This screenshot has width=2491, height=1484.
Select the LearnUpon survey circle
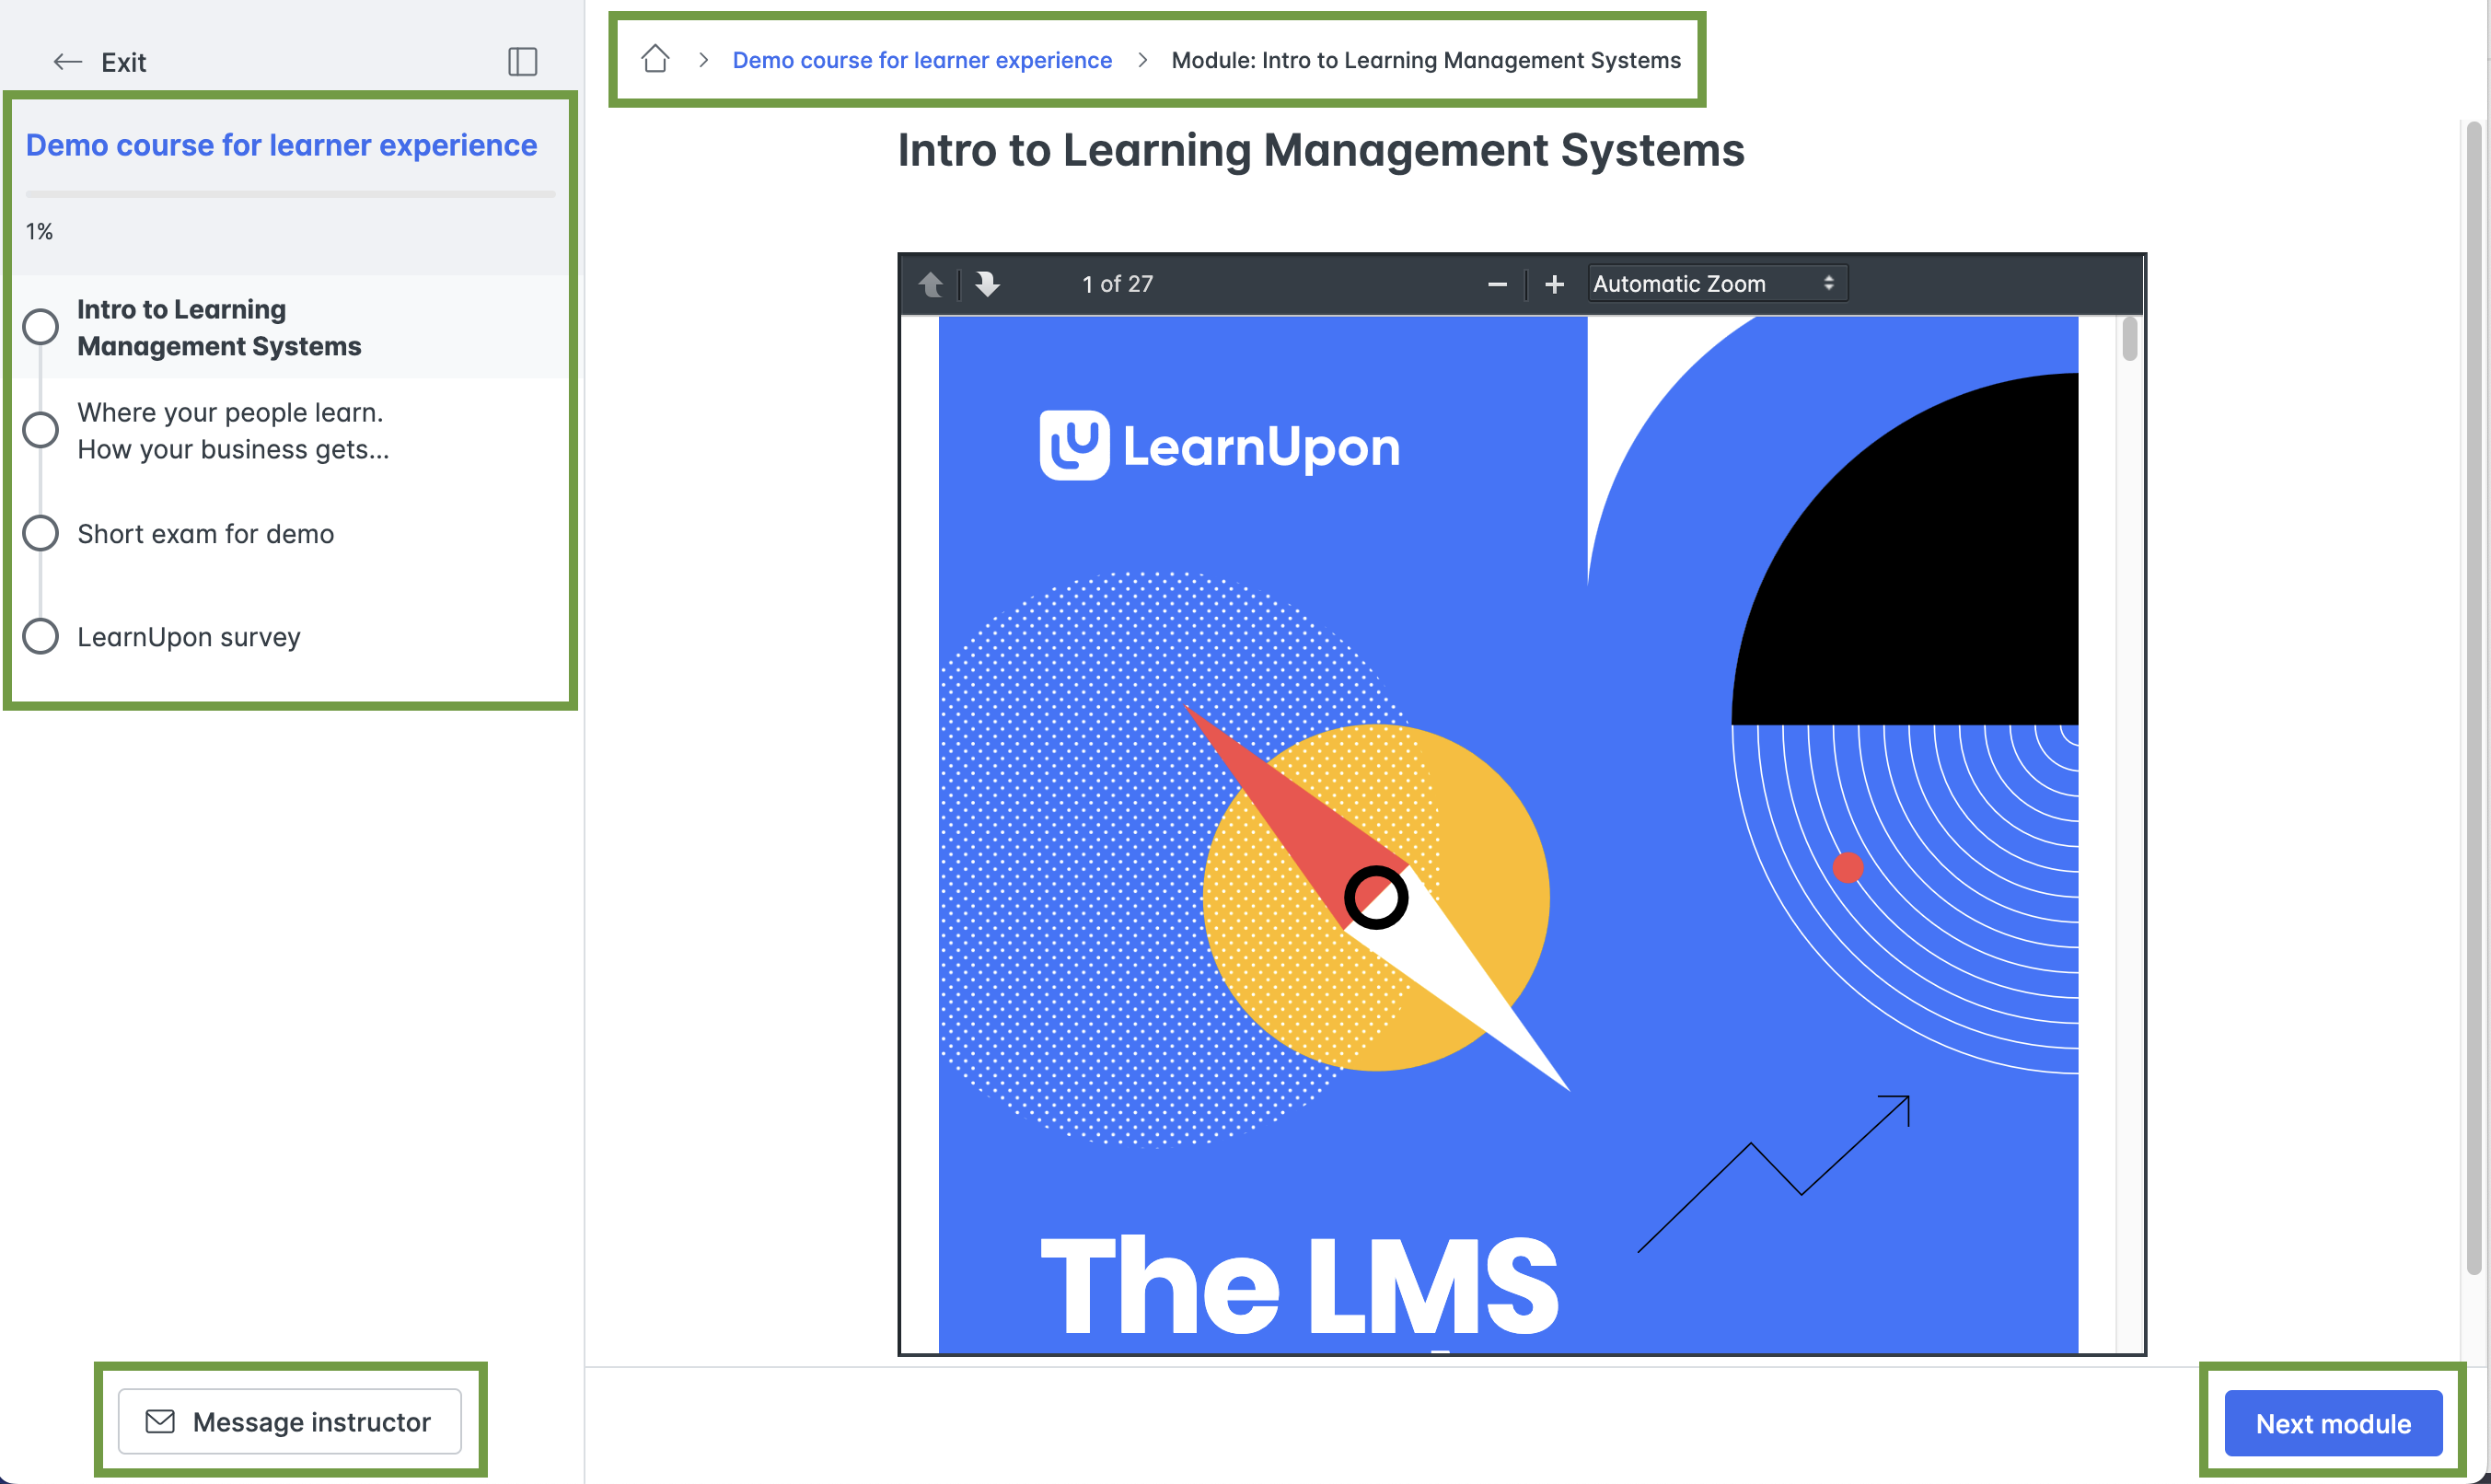click(x=40, y=635)
